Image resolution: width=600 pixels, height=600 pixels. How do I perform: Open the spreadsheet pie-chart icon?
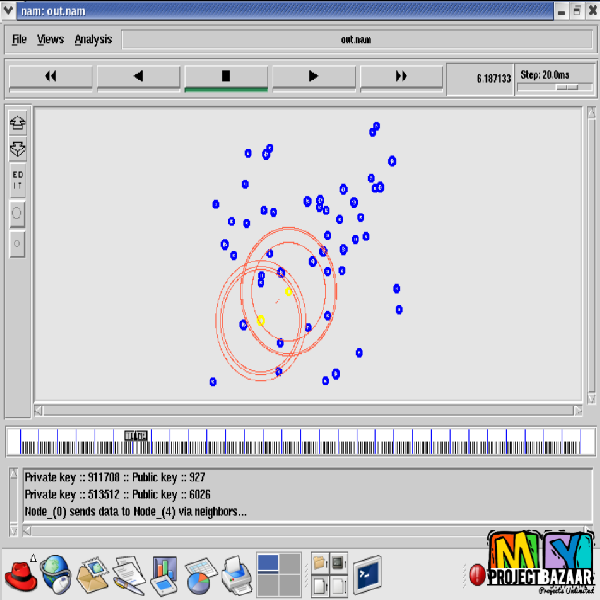point(201,577)
